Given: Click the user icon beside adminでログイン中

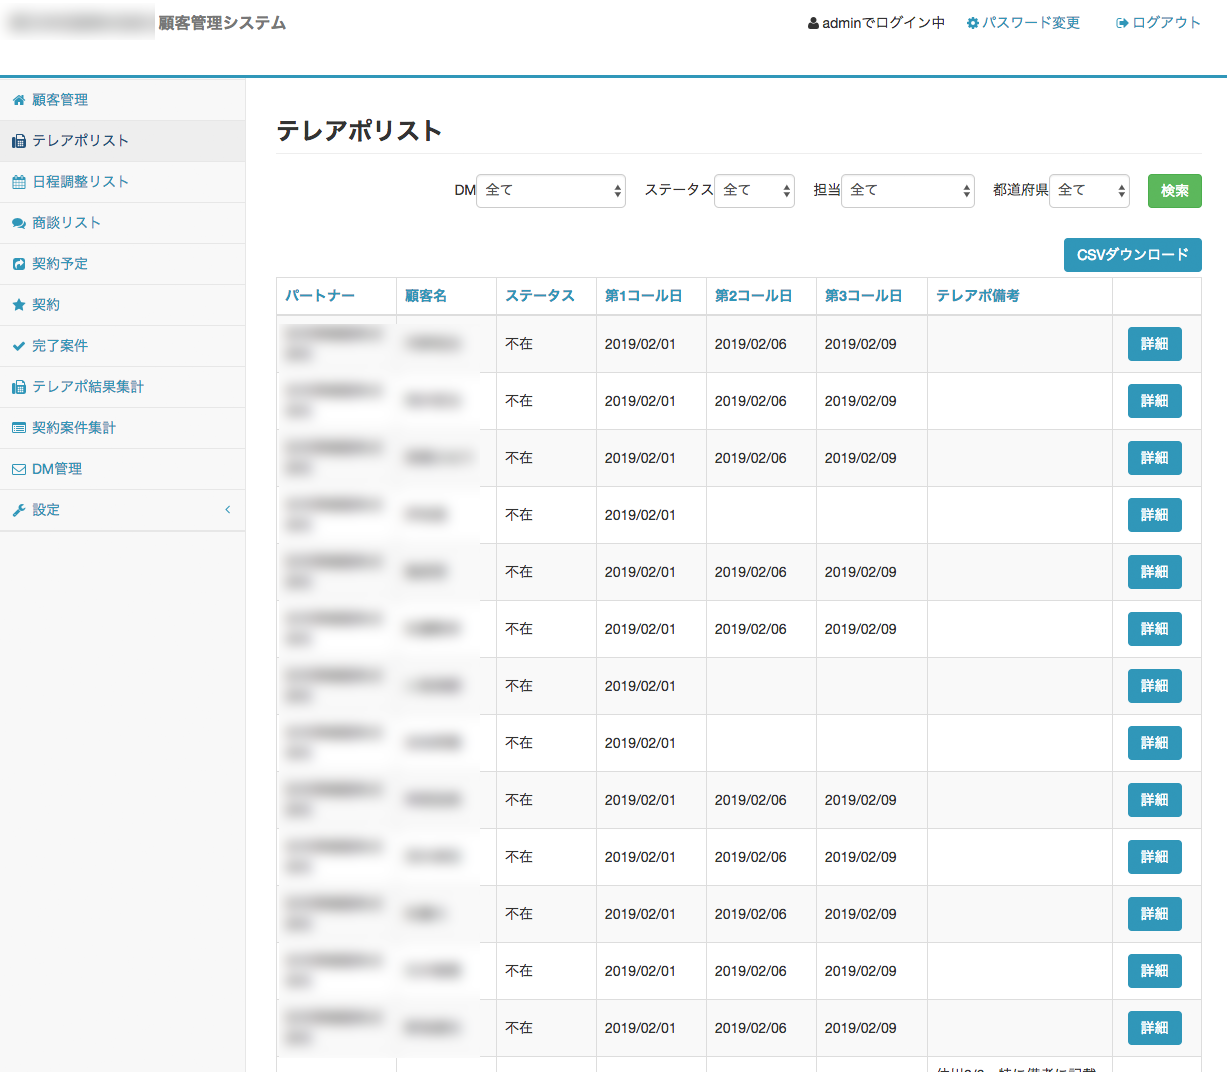Looking at the screenshot, I should [814, 23].
